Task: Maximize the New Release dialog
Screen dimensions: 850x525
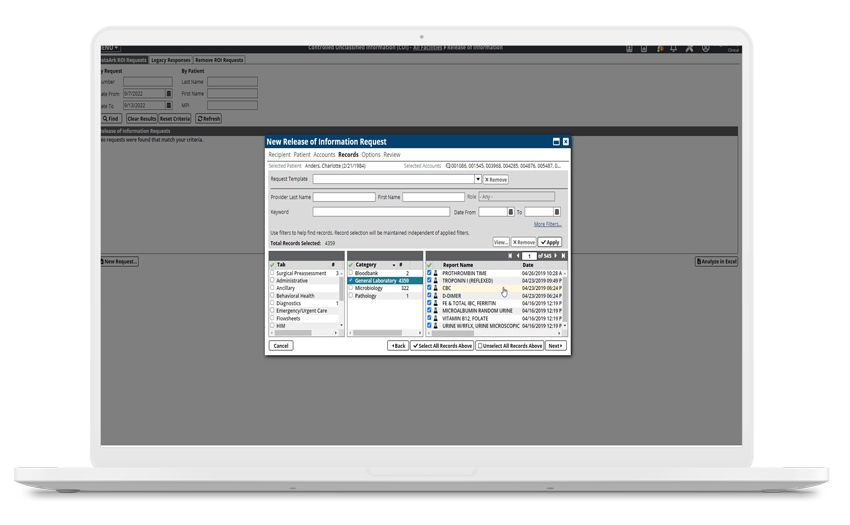Action: 556,142
